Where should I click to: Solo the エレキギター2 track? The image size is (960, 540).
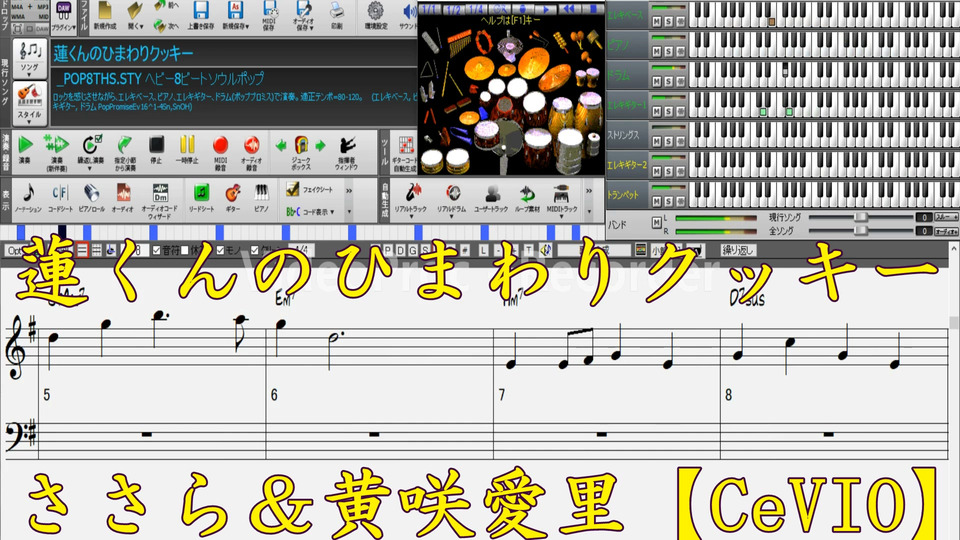click(669, 171)
